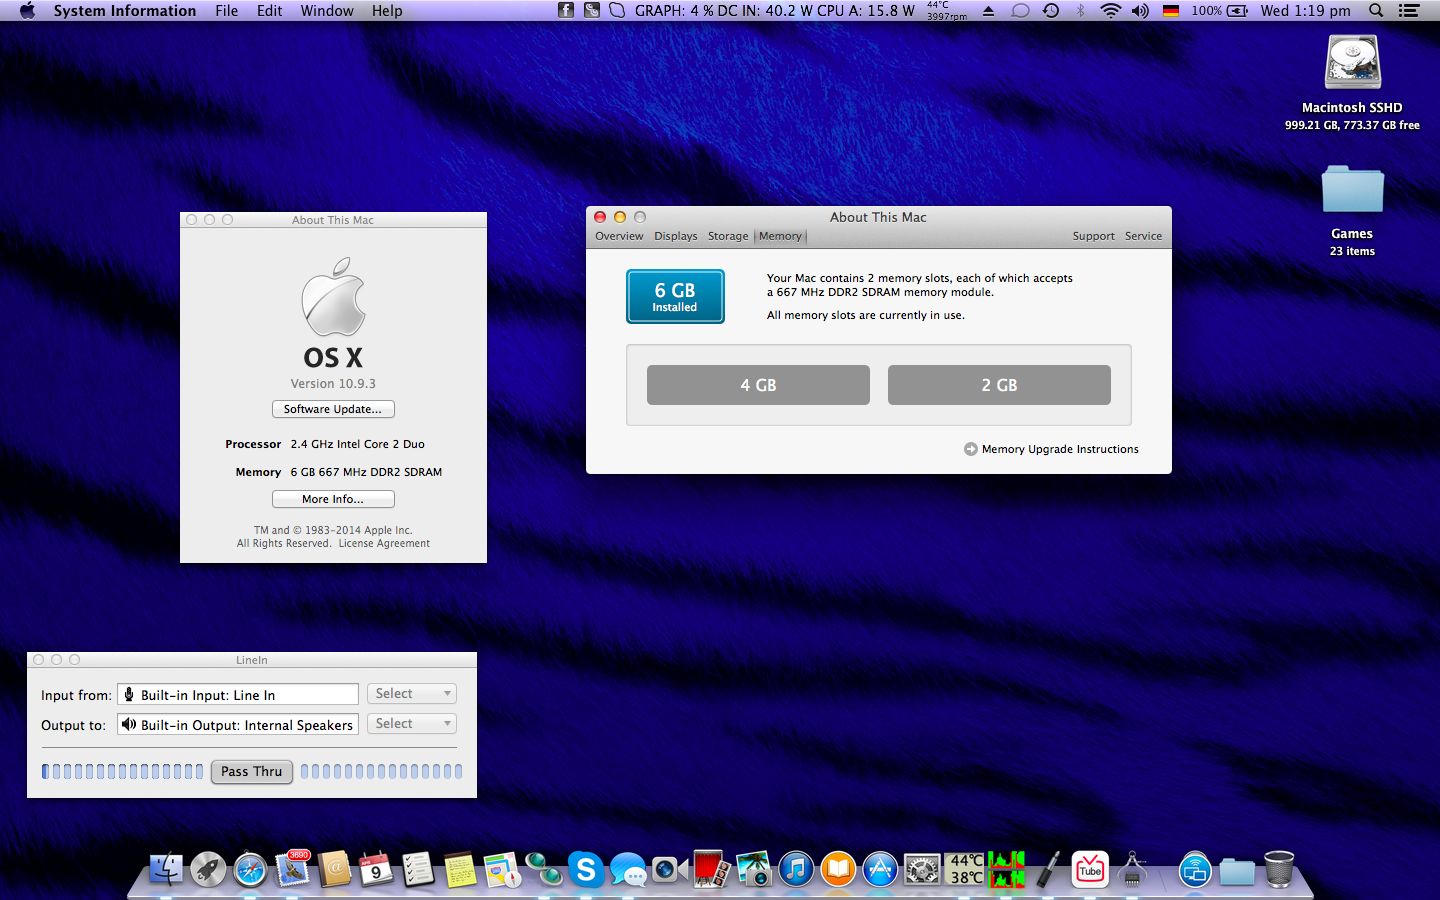Image resolution: width=1440 pixels, height=900 pixels.
Task: Open iPhoto icon in dock
Action: pyautogui.click(x=754, y=869)
